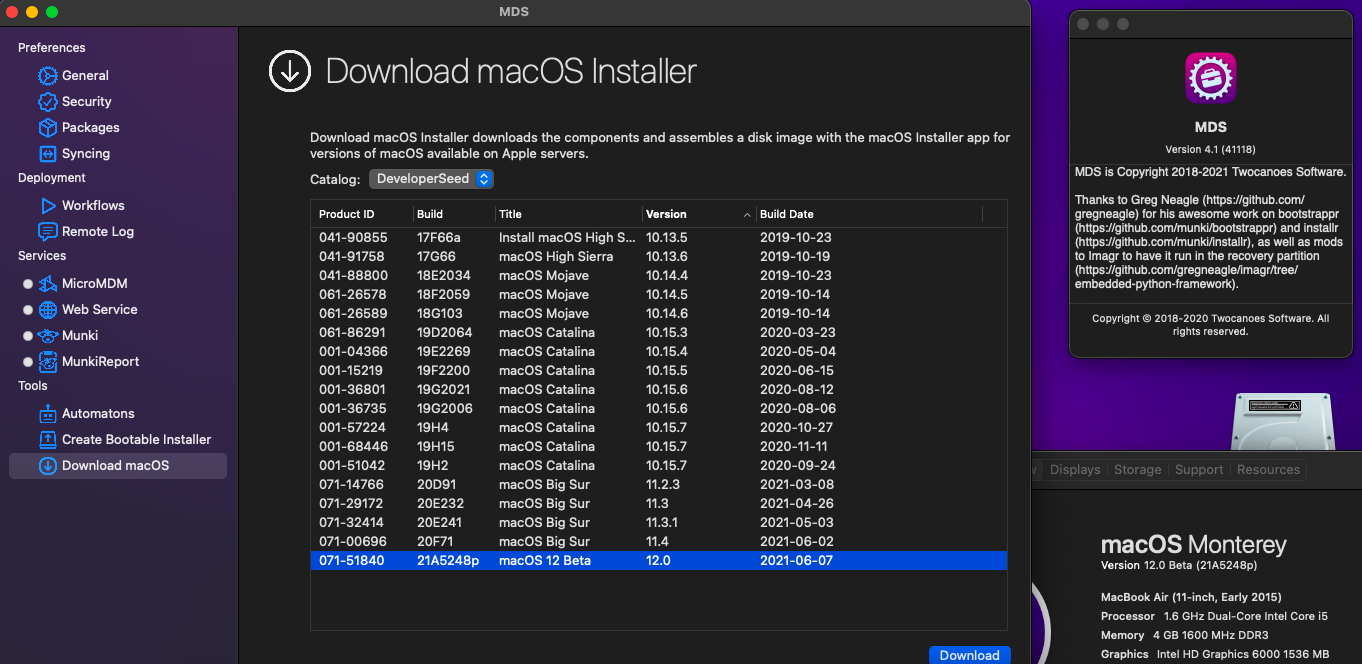Select Big Sur row with build 20D91
This screenshot has width=1362, height=664.
tap(659, 484)
